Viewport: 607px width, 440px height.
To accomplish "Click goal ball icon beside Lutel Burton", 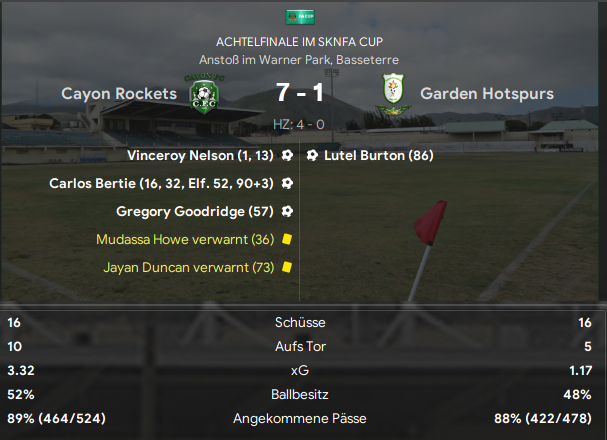I will point(312,155).
